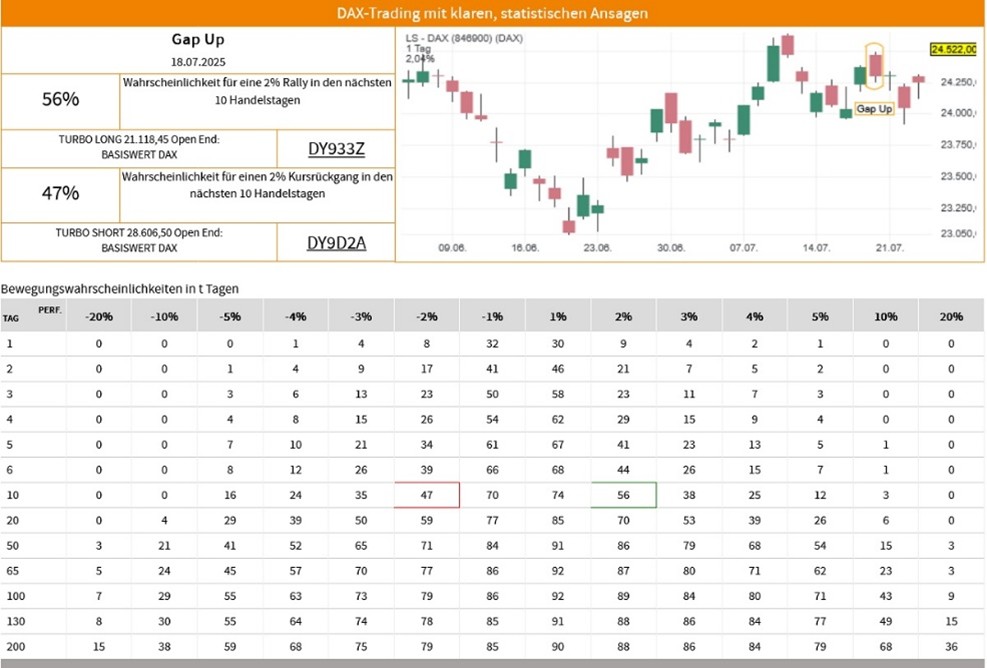Click the LS - DAX (846900) chart title
The image size is (987, 668).
(464, 38)
